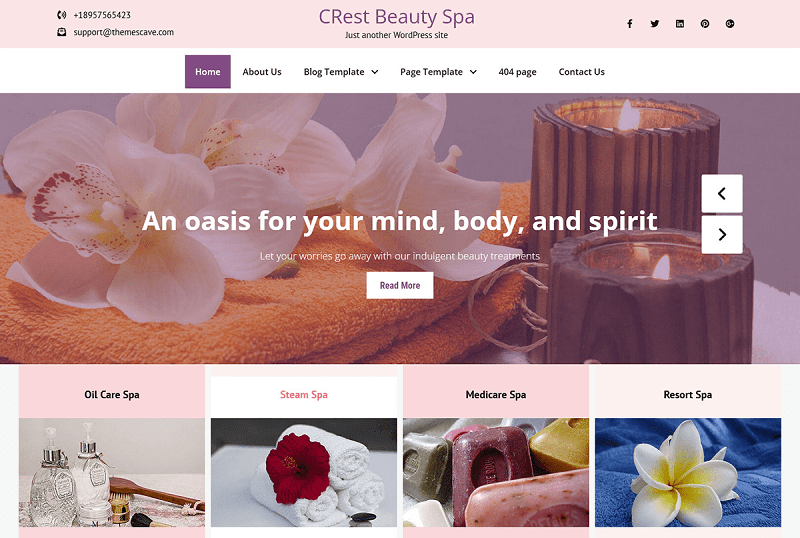This screenshot has height=538, width=800.
Task: Expand the Page Template dropdown arrow
Action: pyautogui.click(x=473, y=72)
